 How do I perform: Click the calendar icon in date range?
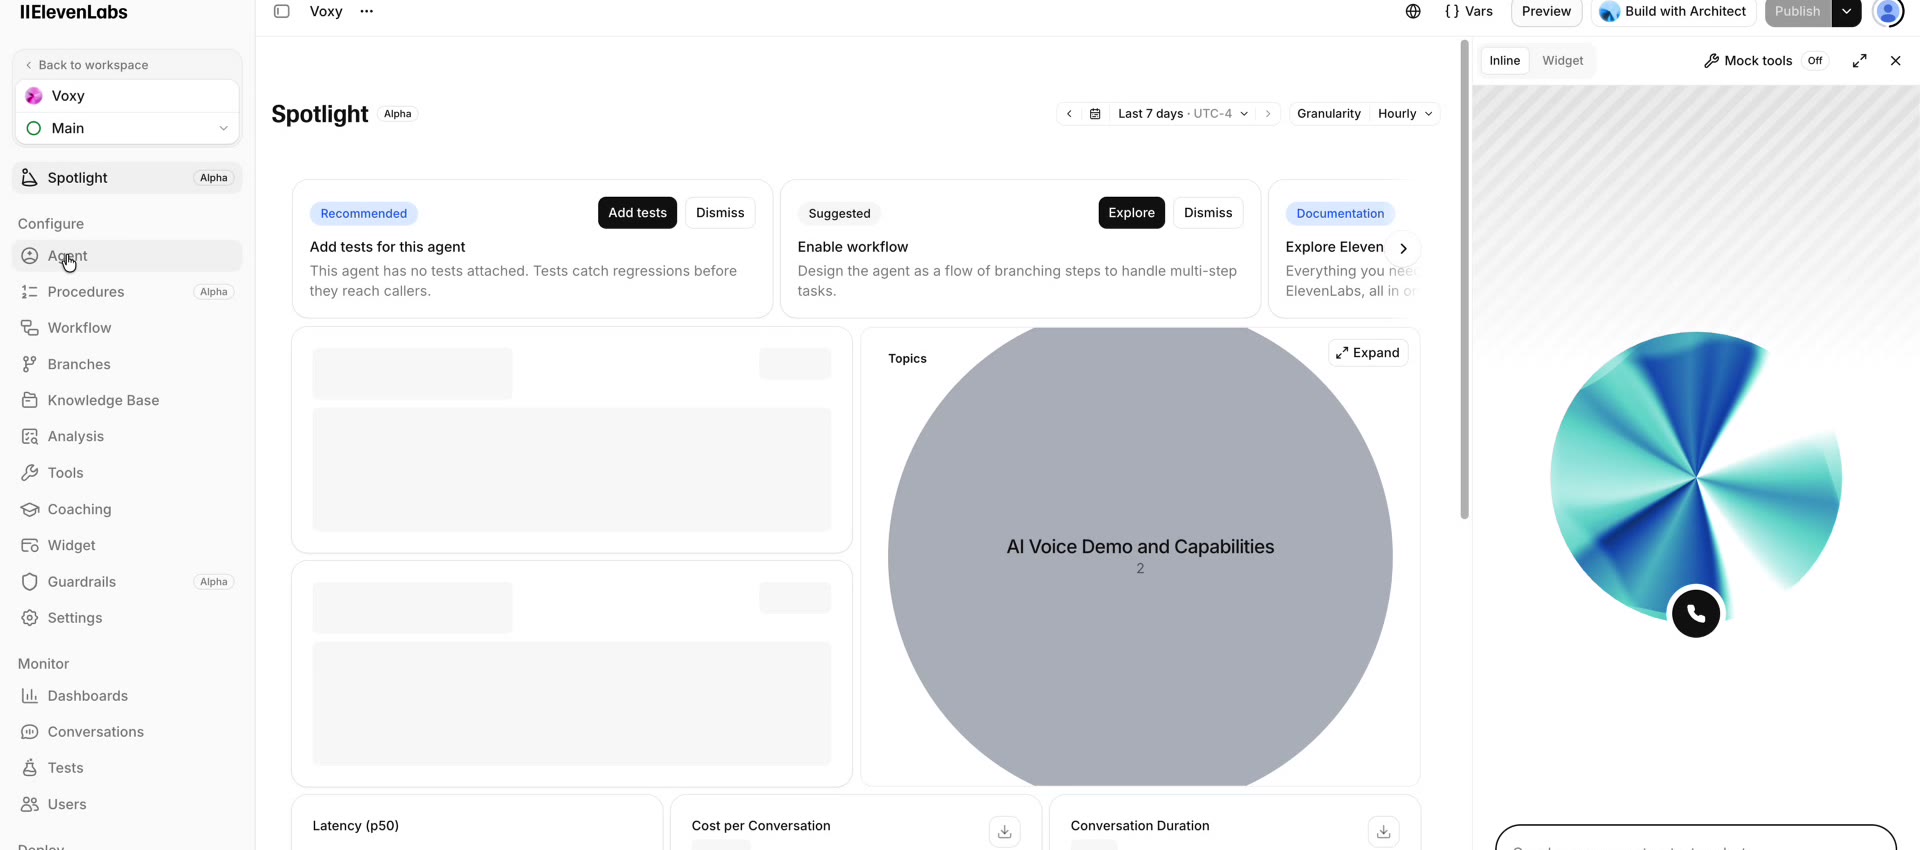click(1095, 114)
